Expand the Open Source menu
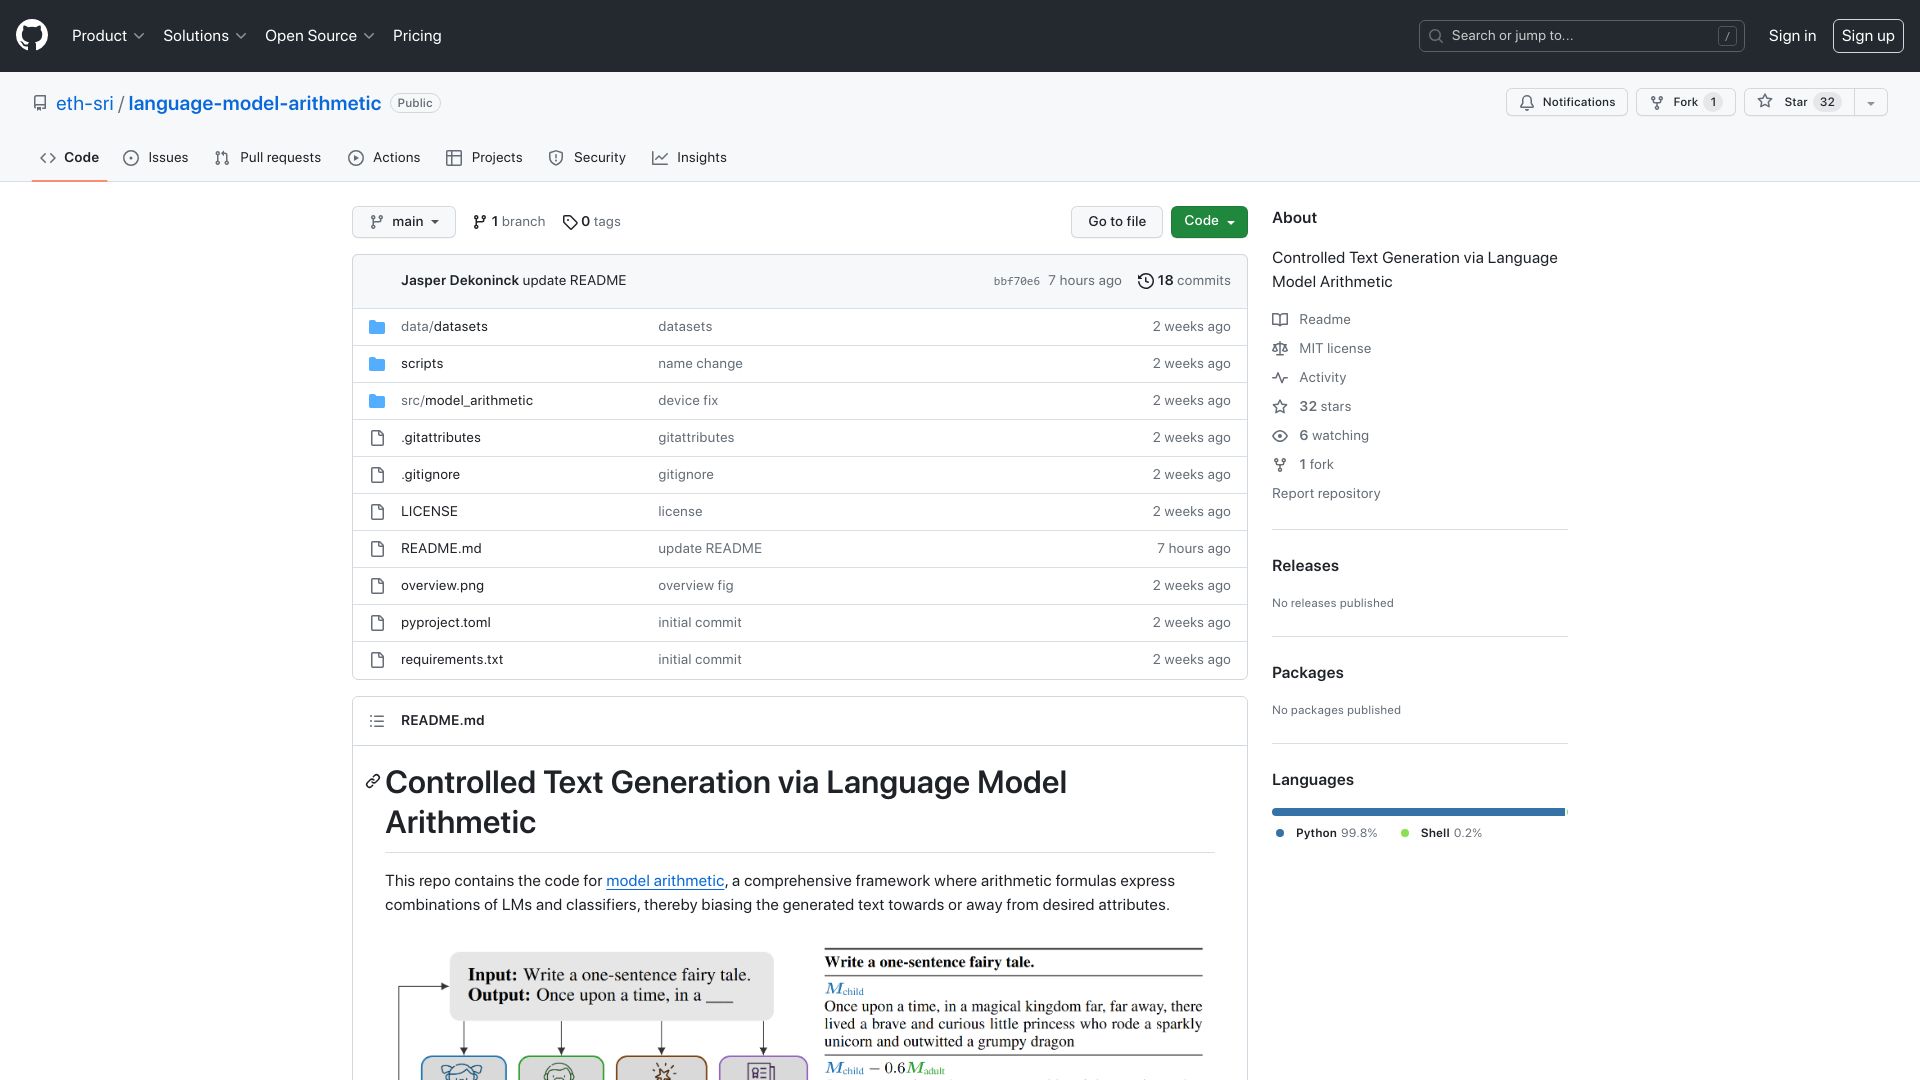The height and width of the screenshot is (1080, 1920). (x=319, y=36)
